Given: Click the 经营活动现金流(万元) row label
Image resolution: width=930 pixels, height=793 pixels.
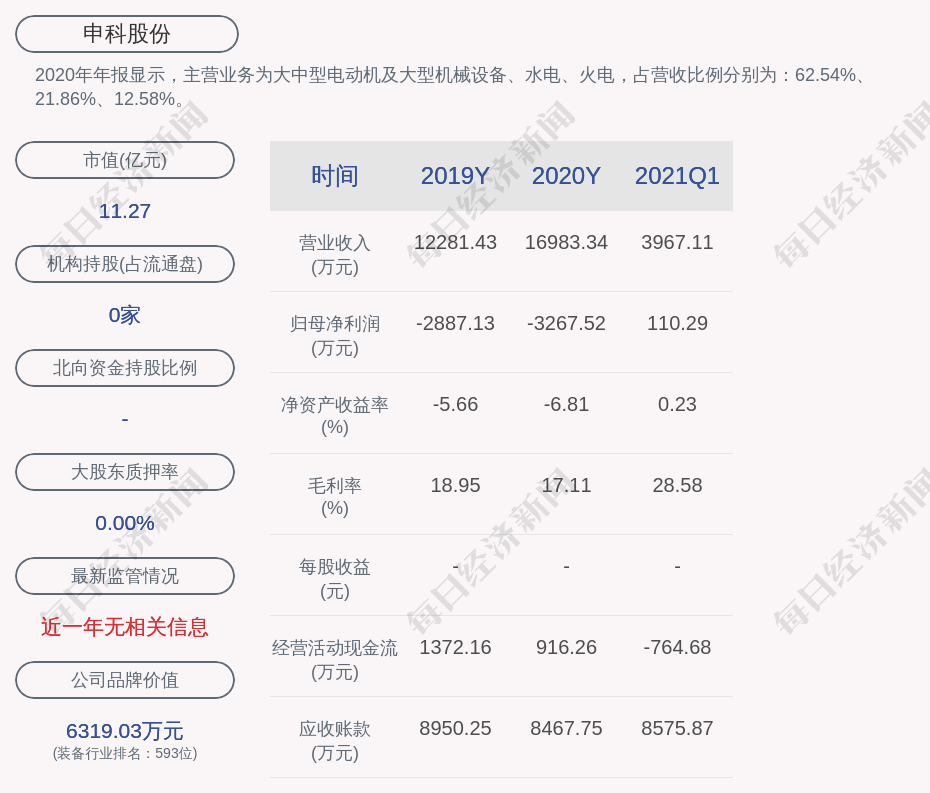Looking at the screenshot, I should pos(334,659).
